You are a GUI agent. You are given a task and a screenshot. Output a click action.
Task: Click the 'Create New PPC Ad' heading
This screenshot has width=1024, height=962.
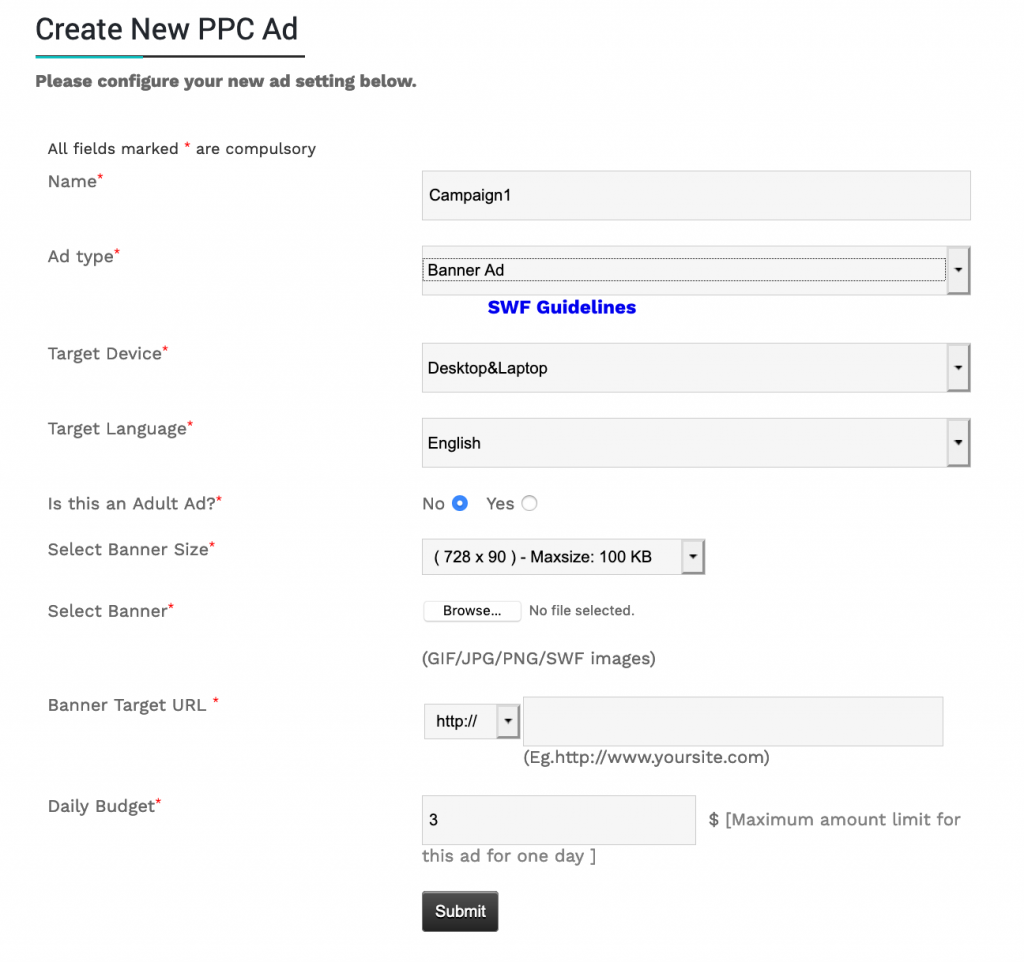[x=167, y=29]
